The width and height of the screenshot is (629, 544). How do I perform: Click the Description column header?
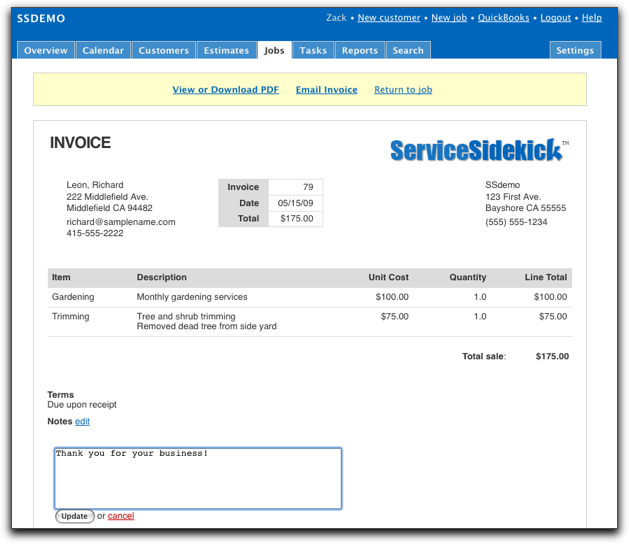tap(162, 277)
